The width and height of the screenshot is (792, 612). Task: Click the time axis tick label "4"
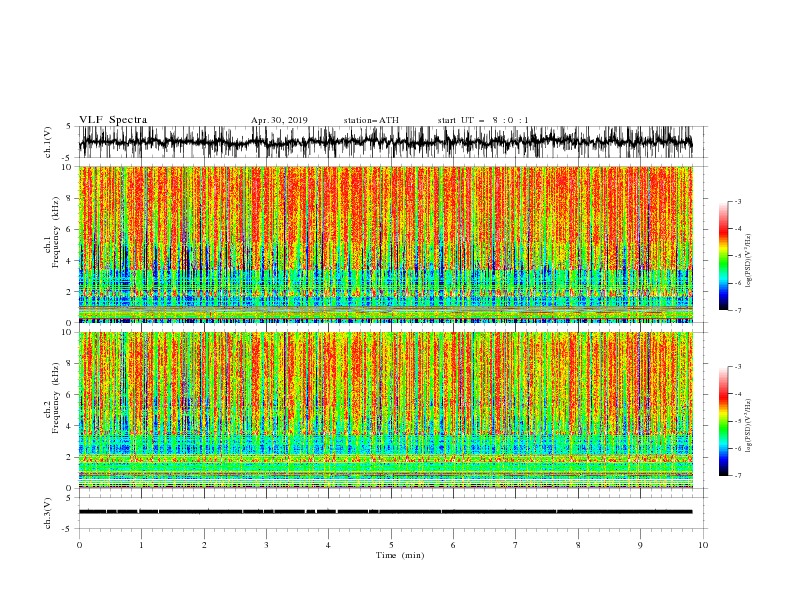tap(328, 545)
